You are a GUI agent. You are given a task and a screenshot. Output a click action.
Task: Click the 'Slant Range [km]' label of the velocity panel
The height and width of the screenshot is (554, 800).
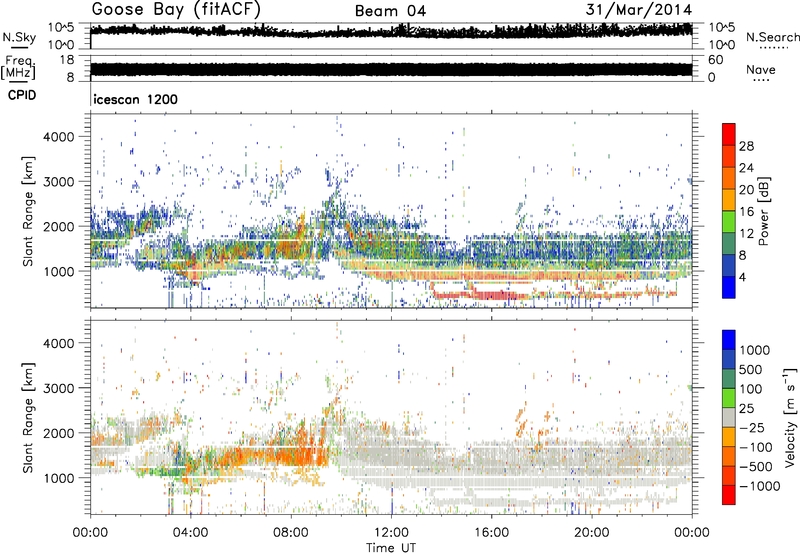[x=28, y=418]
